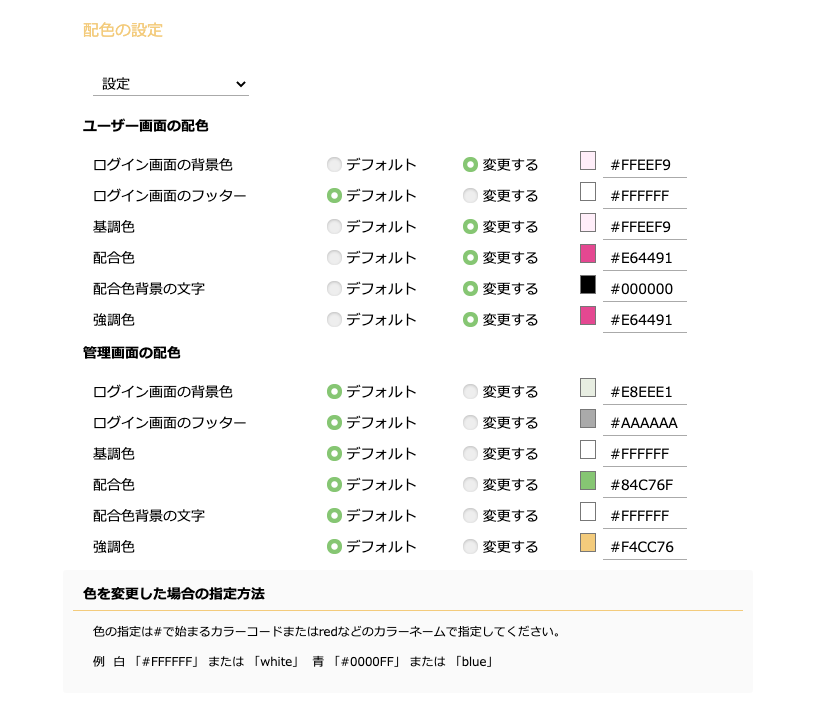Click the orange #F4CC76 color swatch

tap(588, 543)
